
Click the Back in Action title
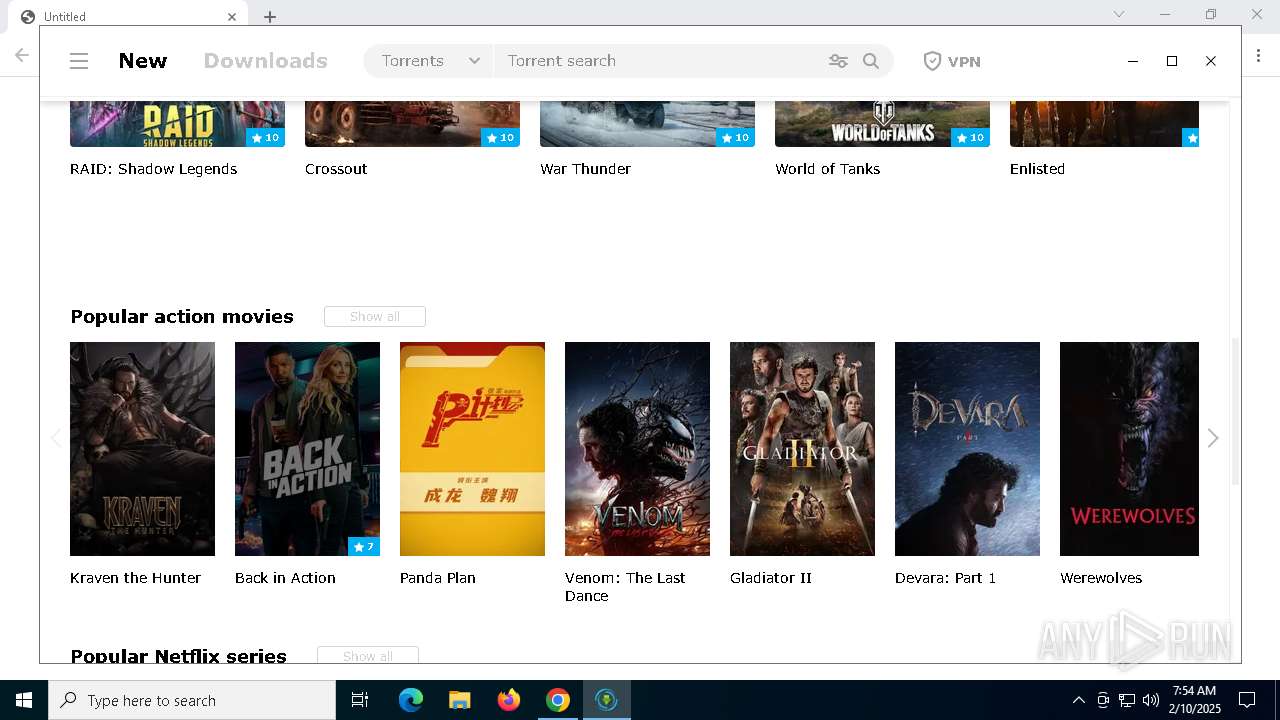coord(285,578)
